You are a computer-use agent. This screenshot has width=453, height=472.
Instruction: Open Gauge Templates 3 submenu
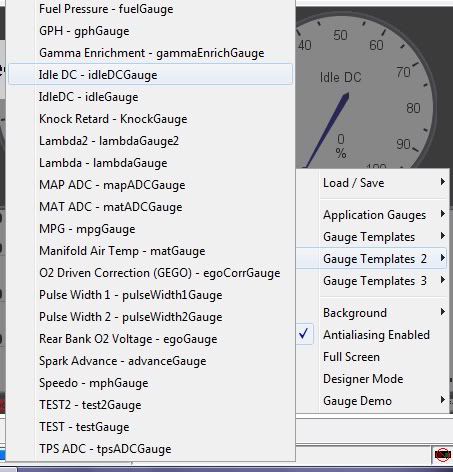click(372, 281)
